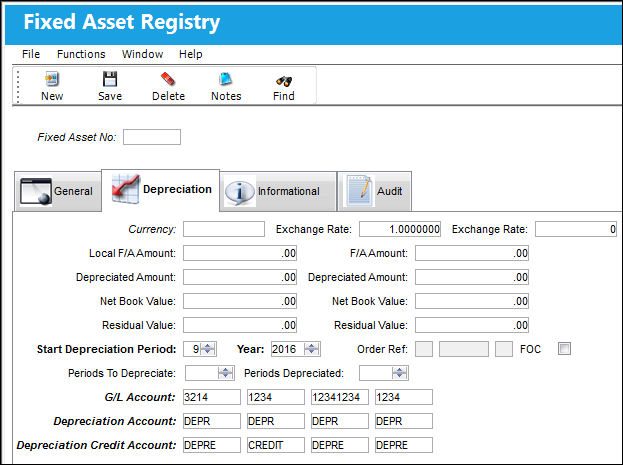Click the Currency input field
The image size is (623, 465).
(224, 229)
